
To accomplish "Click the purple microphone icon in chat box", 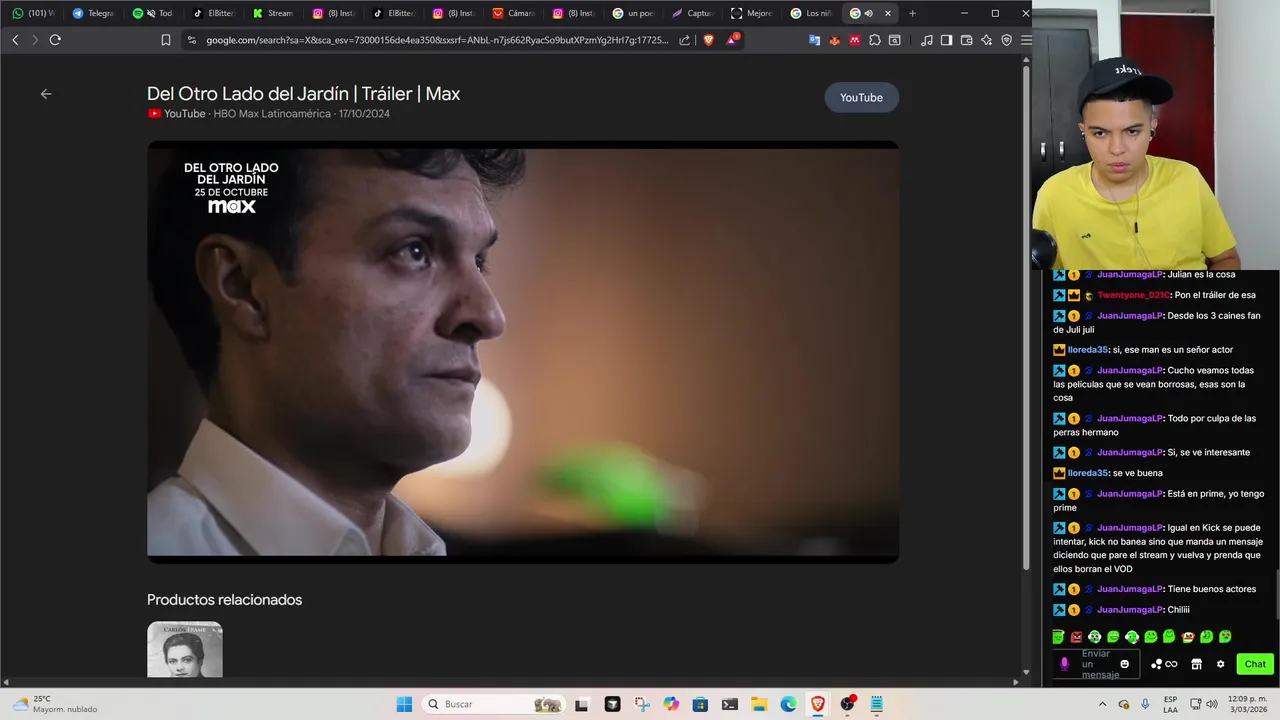I will (1064, 664).
